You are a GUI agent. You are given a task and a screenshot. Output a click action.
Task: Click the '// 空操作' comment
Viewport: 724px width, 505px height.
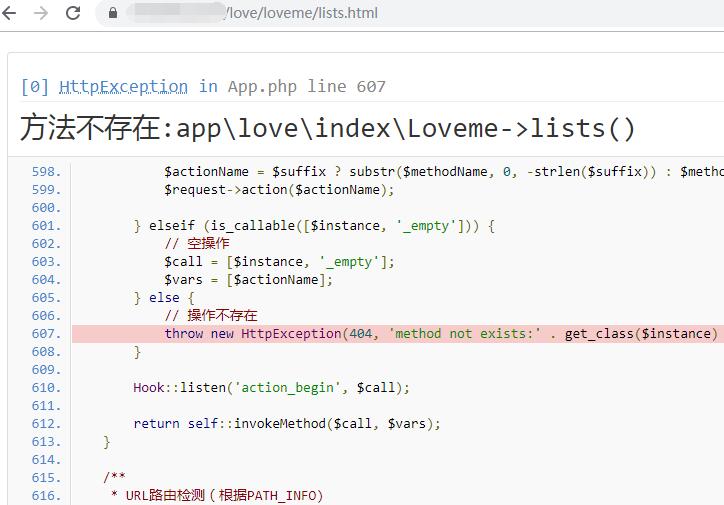pyautogui.click(x=197, y=244)
